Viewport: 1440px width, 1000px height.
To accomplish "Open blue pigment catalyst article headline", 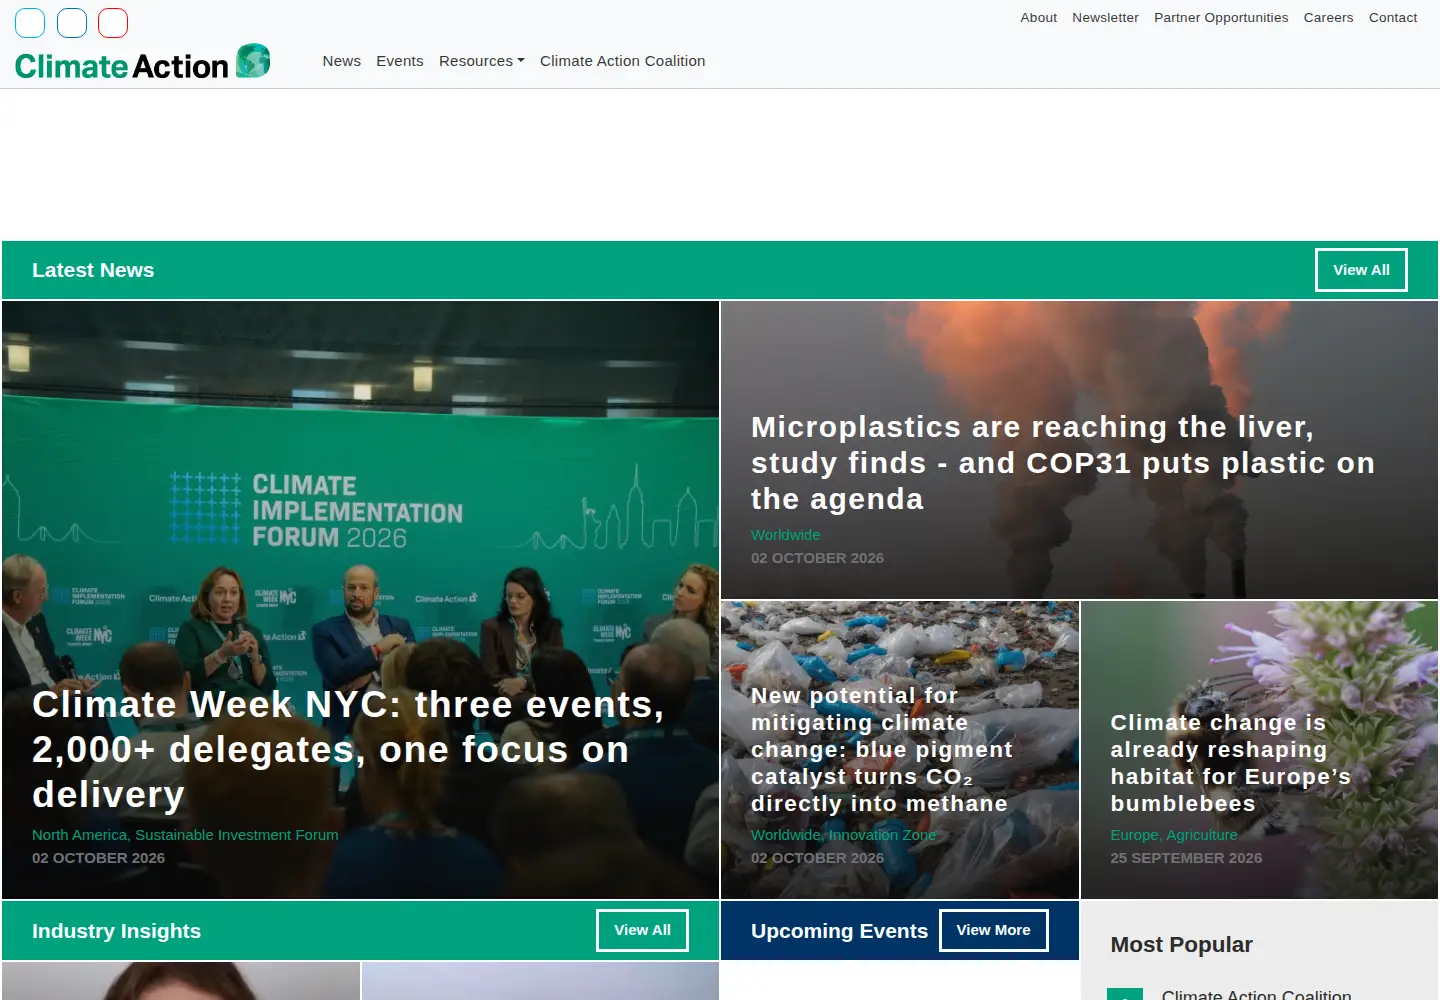I will [882, 750].
